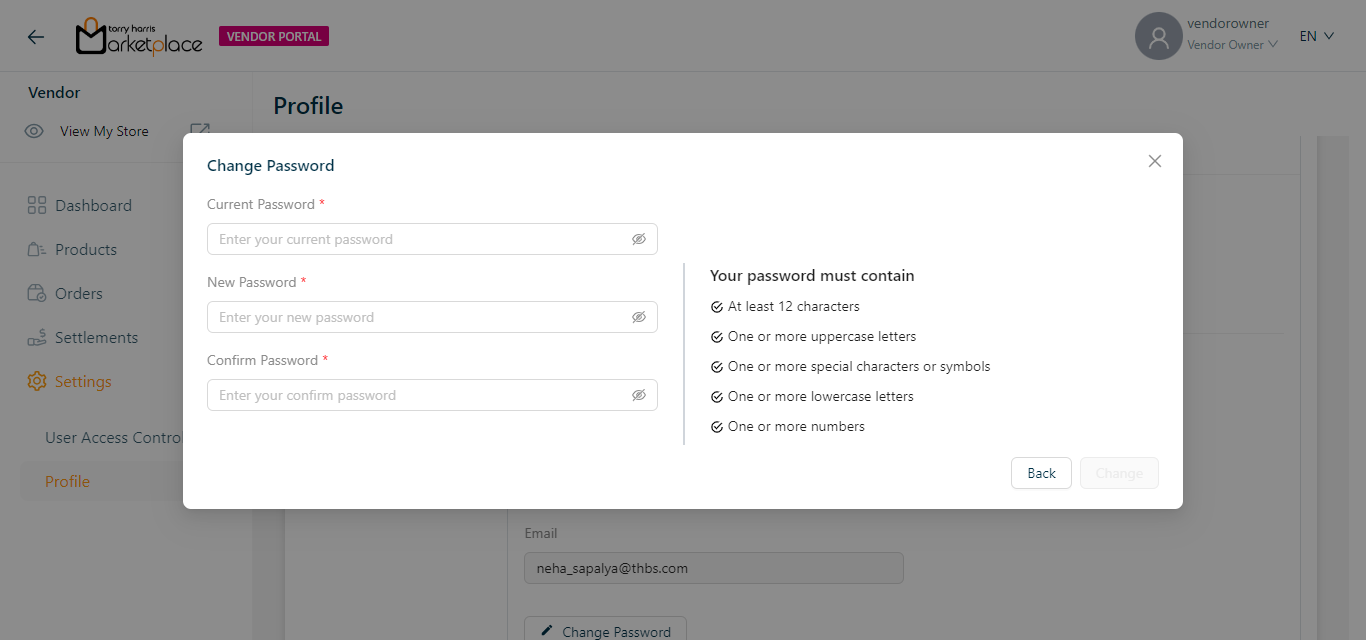Open View My Store external link icon
The image size is (1366, 640).
click(x=200, y=131)
